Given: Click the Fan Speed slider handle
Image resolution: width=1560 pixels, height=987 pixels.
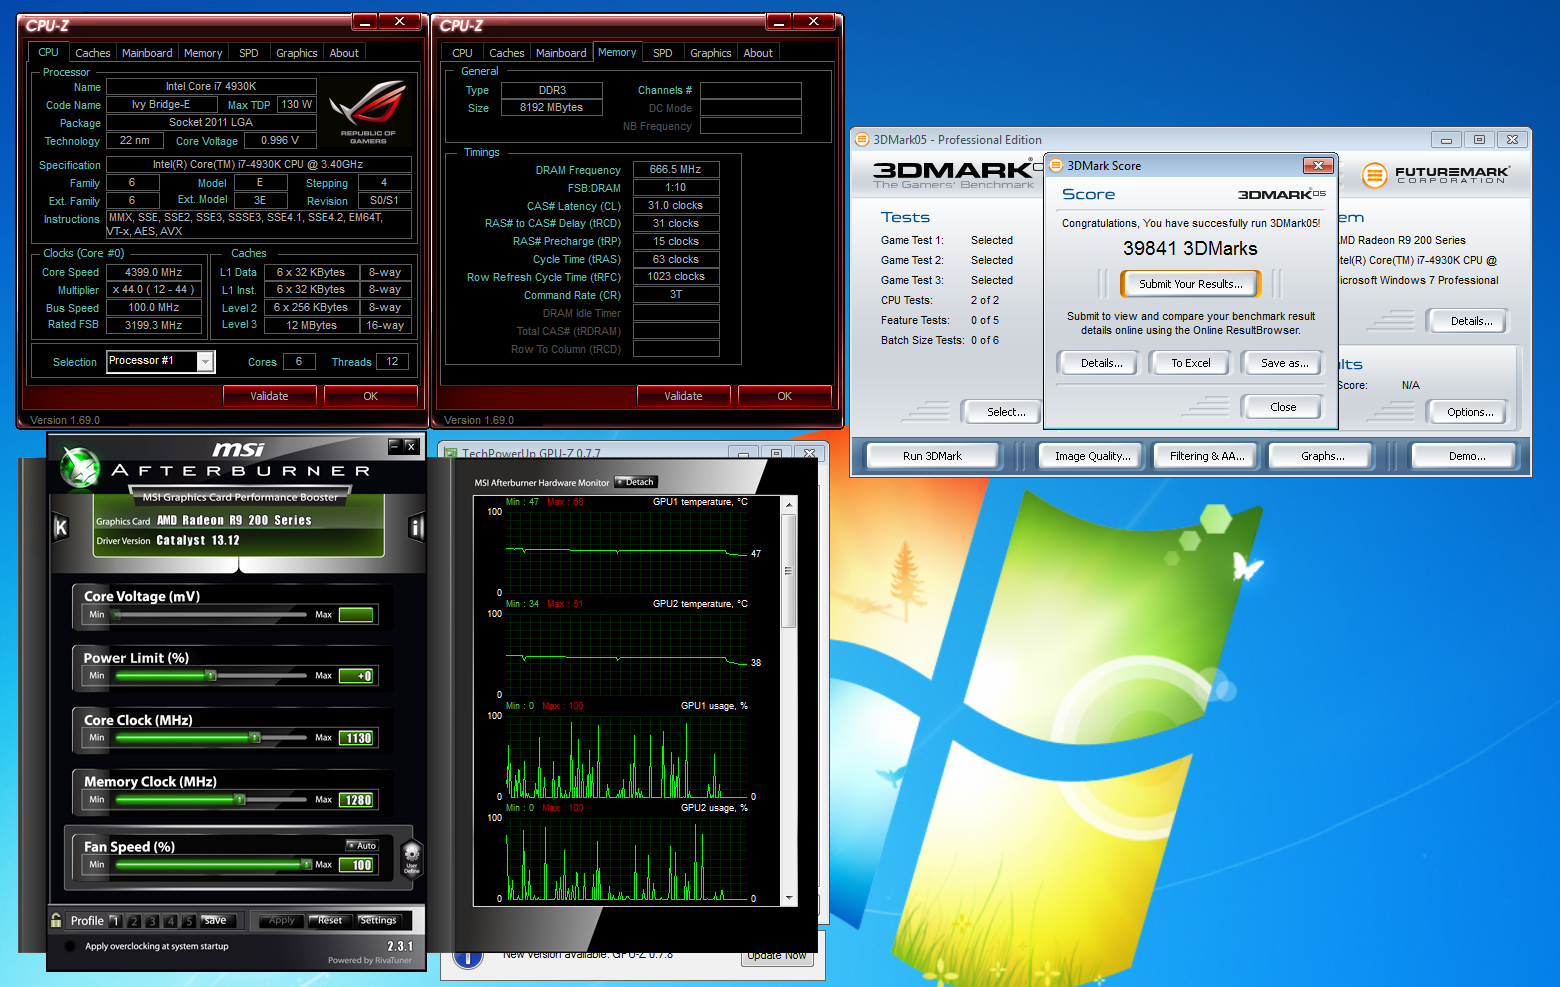Looking at the screenshot, I should pos(307,864).
